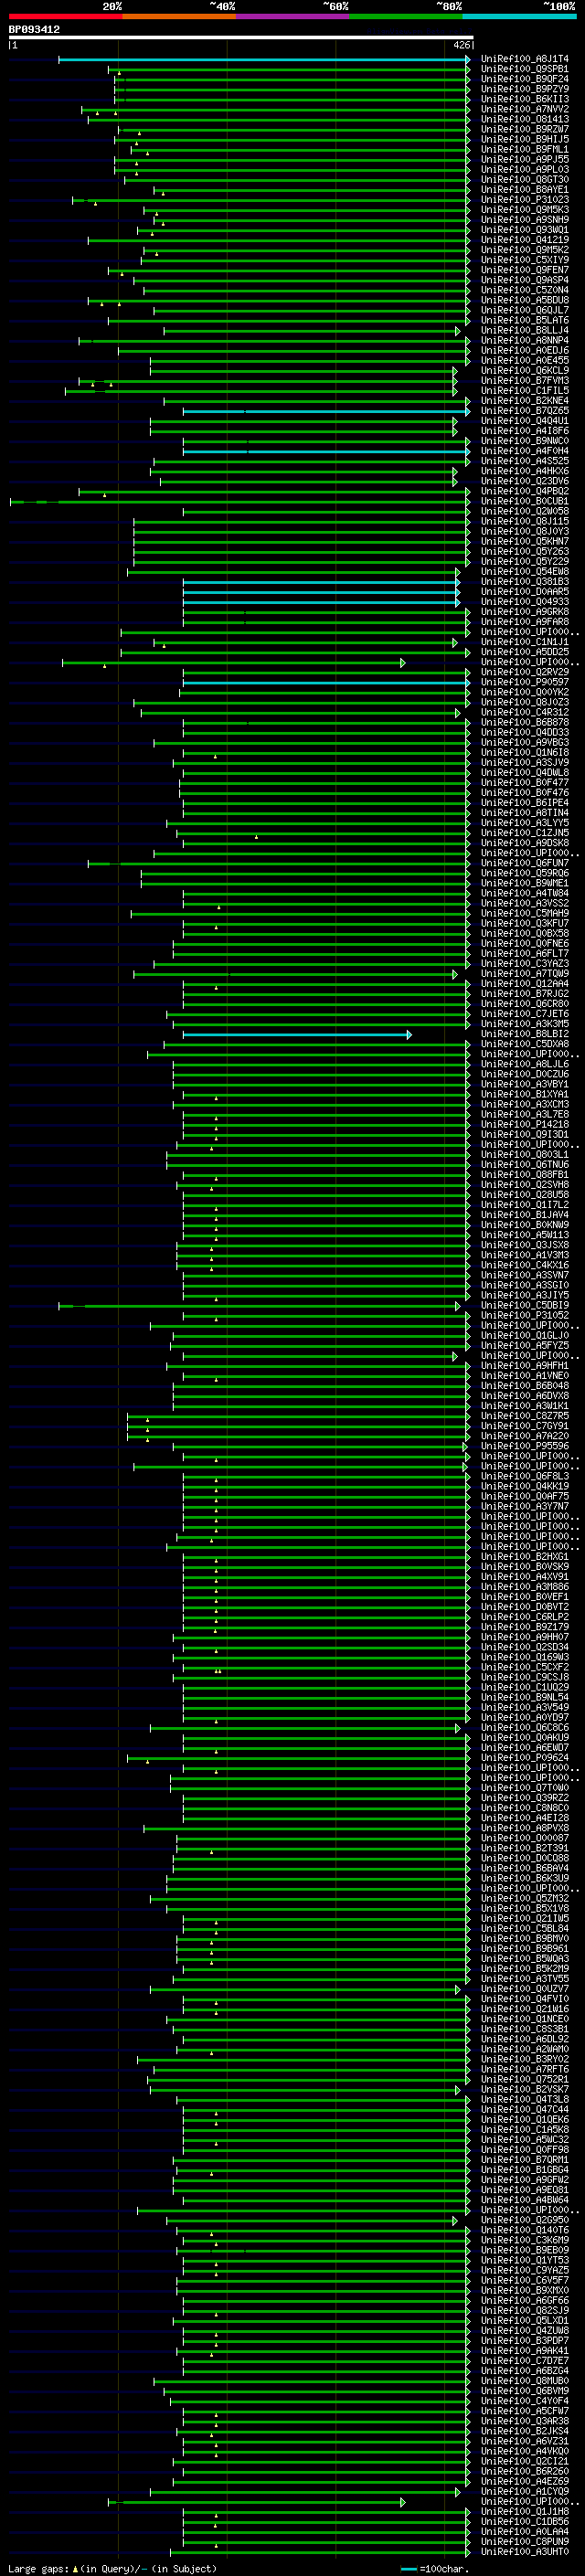
Task: Select hit label UniRef100_Q28U58
Action: 524,1194
